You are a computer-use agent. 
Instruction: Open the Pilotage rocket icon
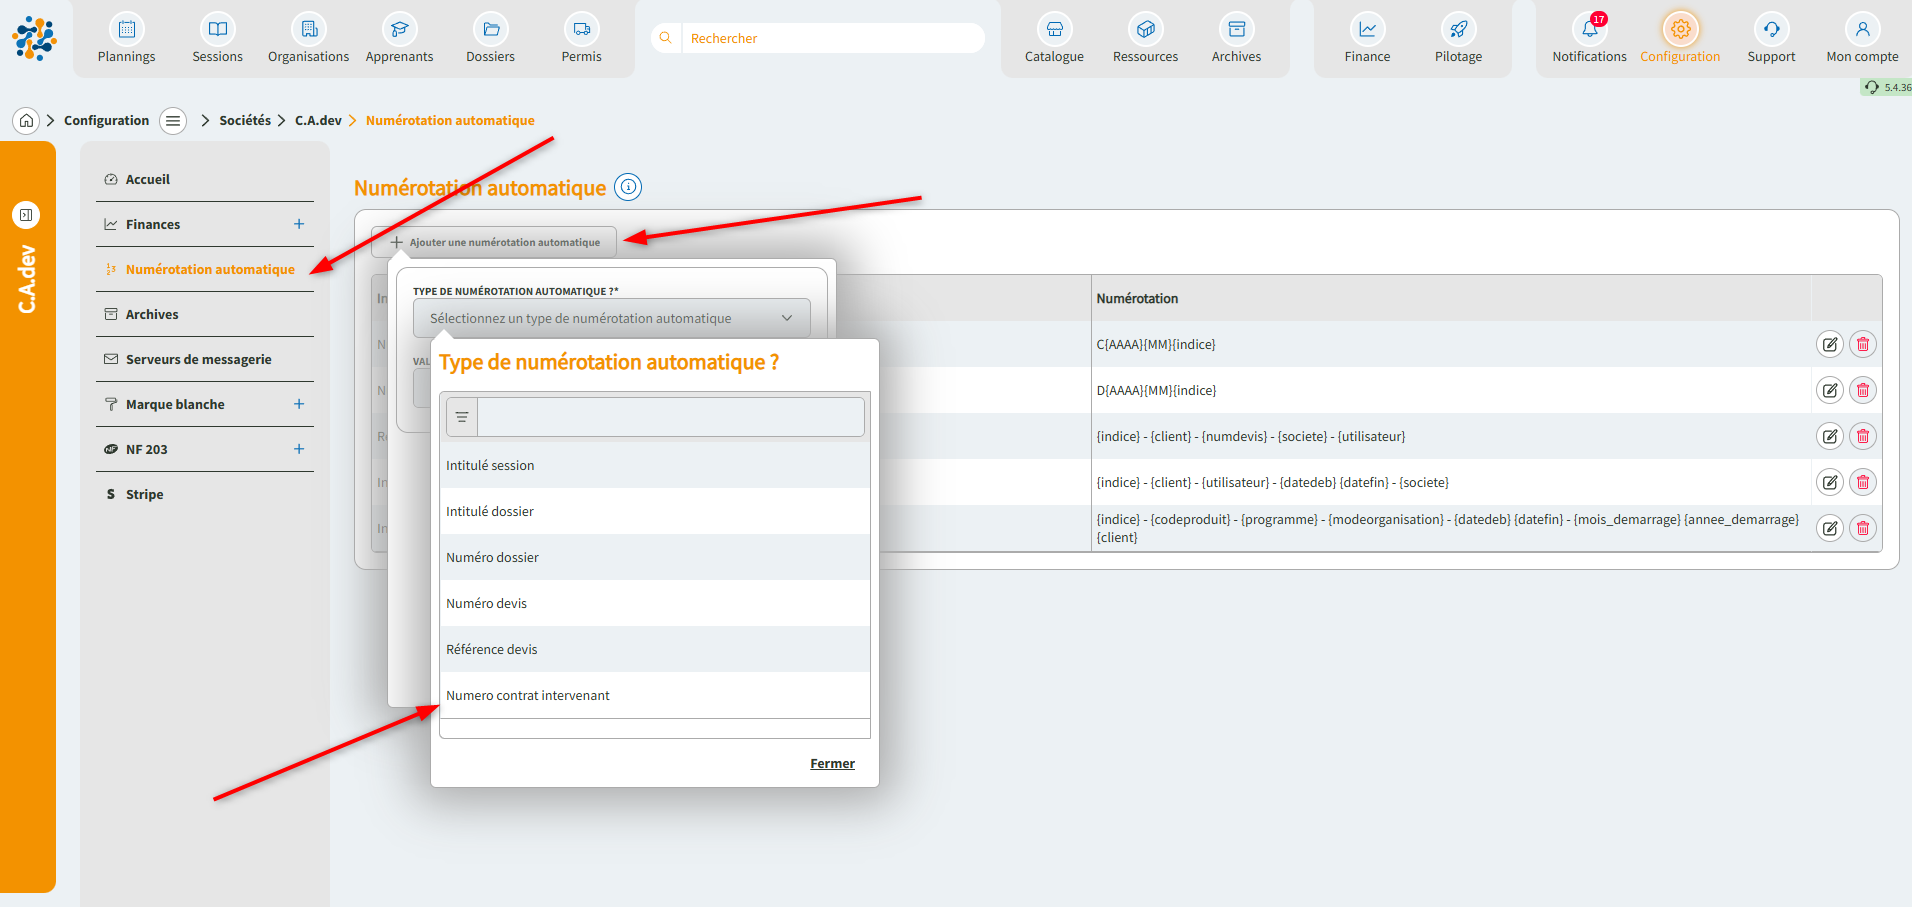coord(1458,30)
